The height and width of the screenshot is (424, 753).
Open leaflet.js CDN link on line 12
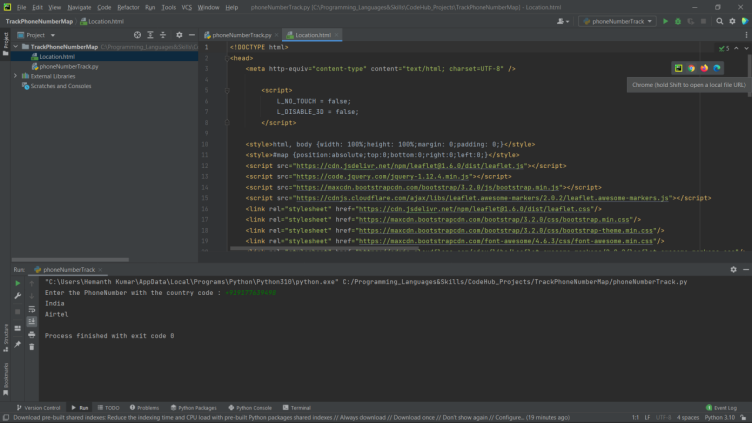point(410,166)
